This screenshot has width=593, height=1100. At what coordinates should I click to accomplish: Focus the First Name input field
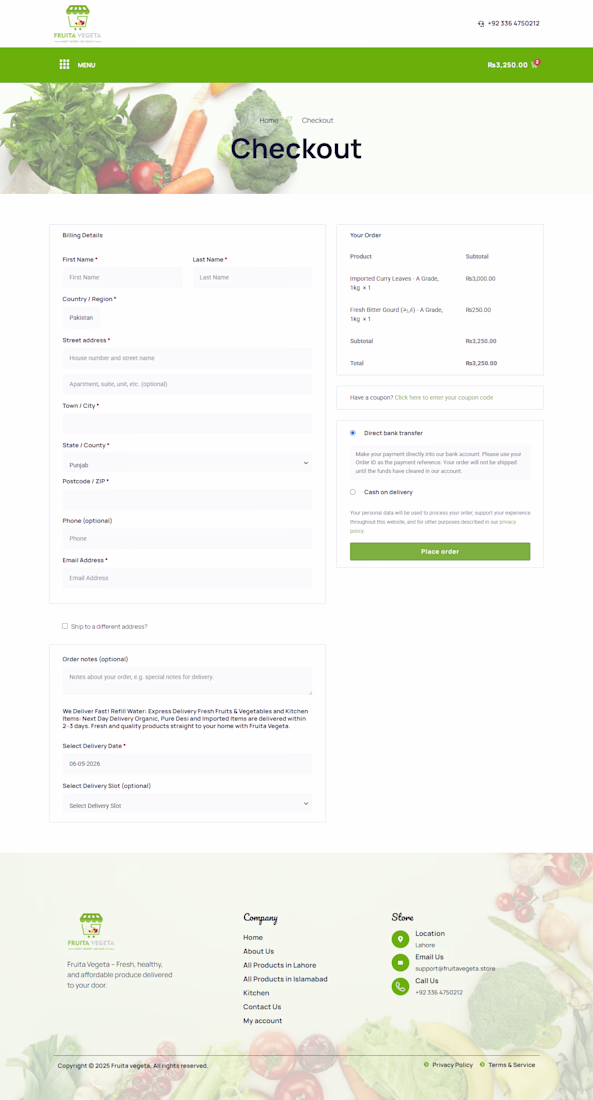(122, 277)
